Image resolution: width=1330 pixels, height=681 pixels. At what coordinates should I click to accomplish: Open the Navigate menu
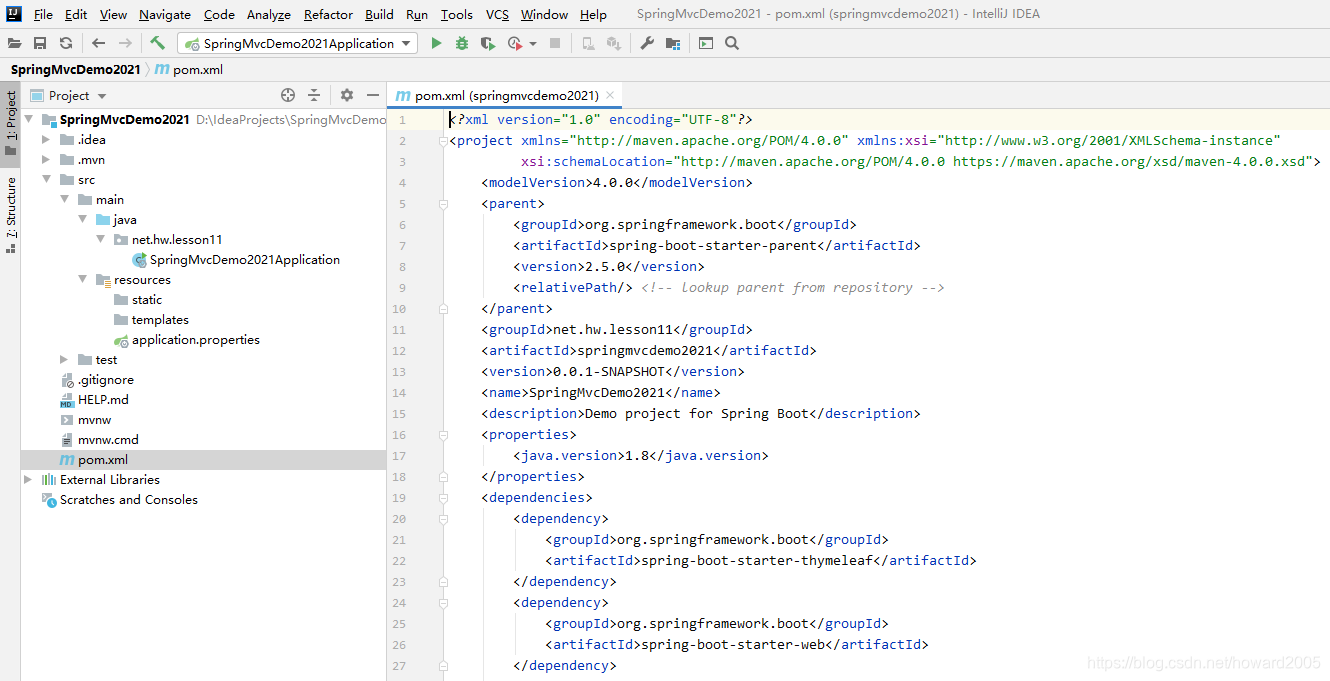(165, 14)
